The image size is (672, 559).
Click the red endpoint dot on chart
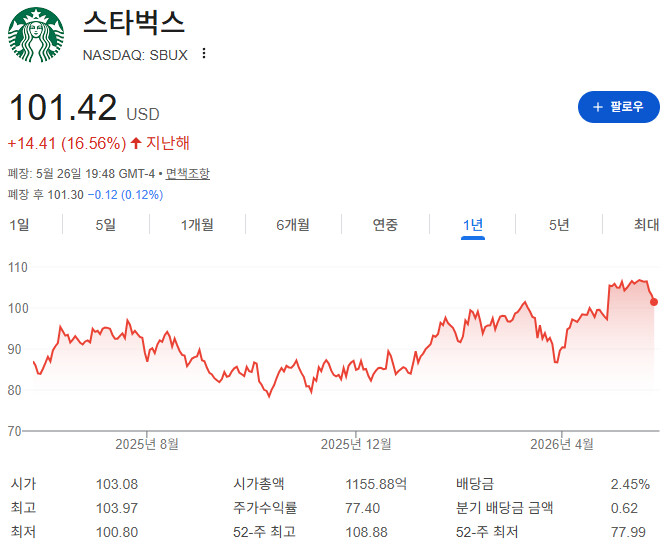(x=654, y=302)
